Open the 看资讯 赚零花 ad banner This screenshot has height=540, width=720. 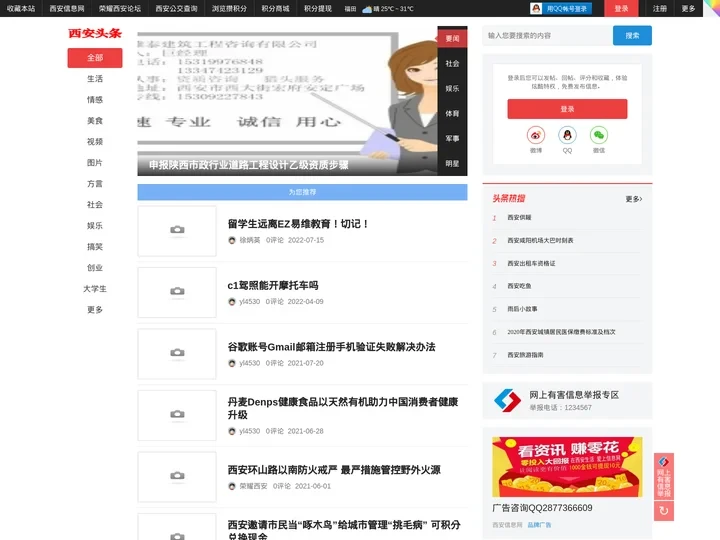click(x=567, y=467)
